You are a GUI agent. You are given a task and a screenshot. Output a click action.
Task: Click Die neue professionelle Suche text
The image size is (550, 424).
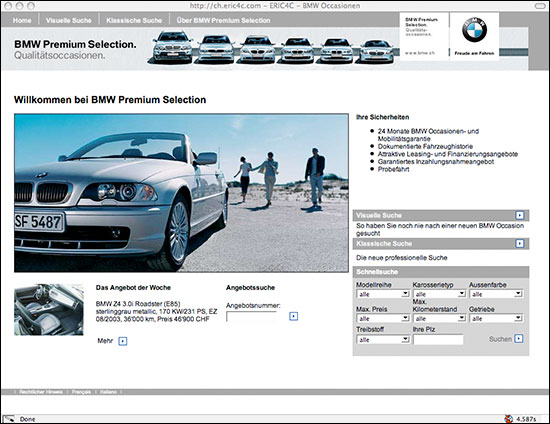tap(402, 258)
